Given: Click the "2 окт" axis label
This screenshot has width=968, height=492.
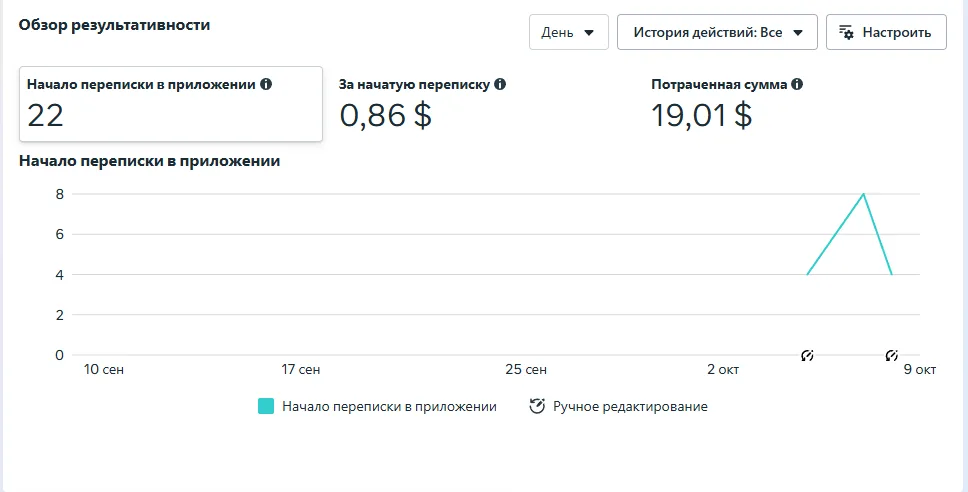Looking at the screenshot, I should coord(723,370).
